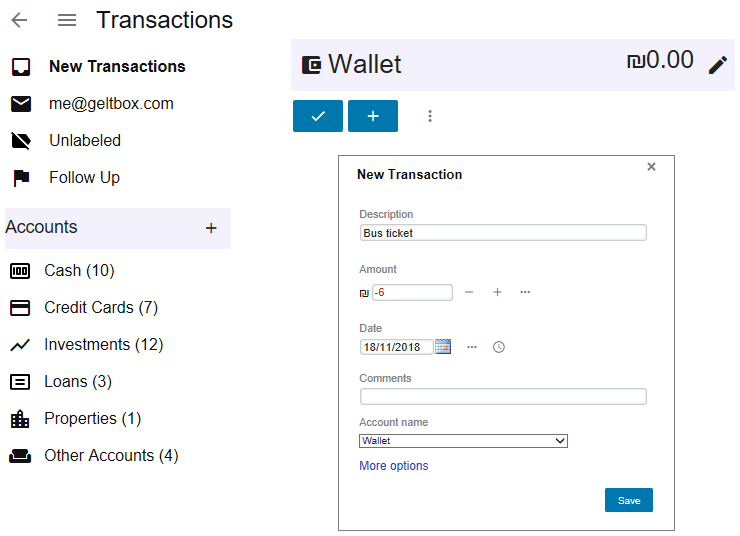The image size is (740, 536).
Task: Add a new account with plus icon
Action: pos(211,228)
